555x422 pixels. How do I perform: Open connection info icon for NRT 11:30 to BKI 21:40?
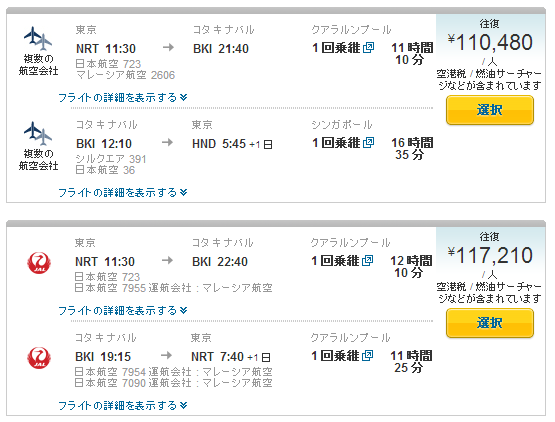pyautogui.click(x=368, y=47)
